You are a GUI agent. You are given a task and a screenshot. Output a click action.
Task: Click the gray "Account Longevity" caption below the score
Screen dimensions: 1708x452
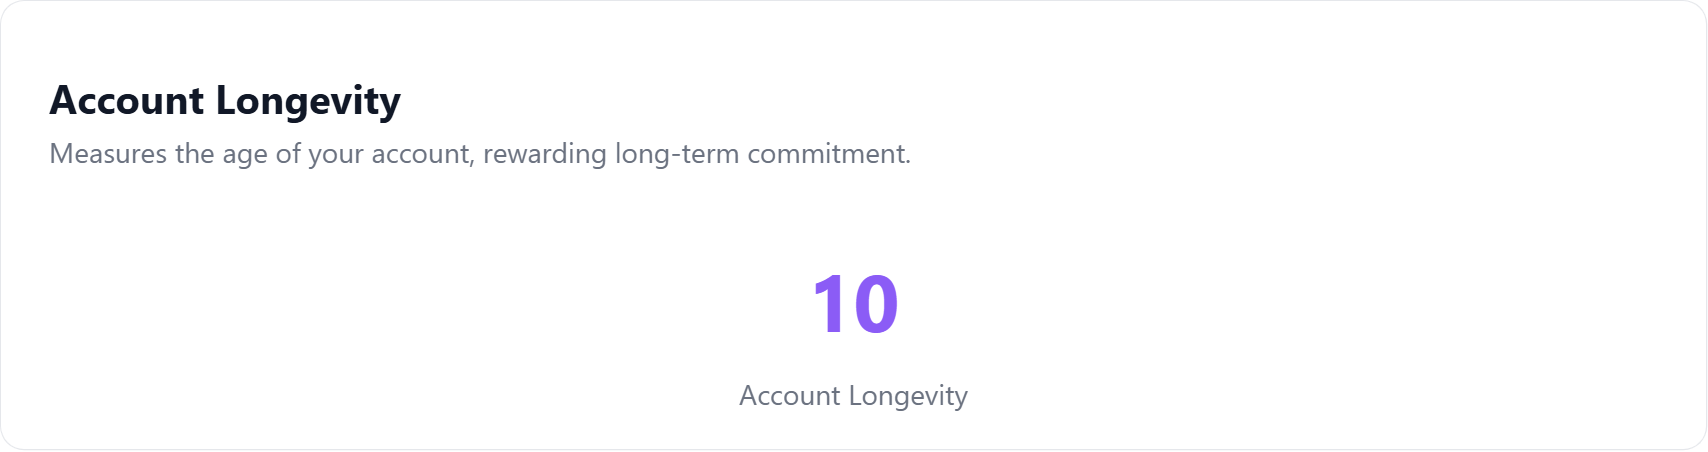click(853, 396)
